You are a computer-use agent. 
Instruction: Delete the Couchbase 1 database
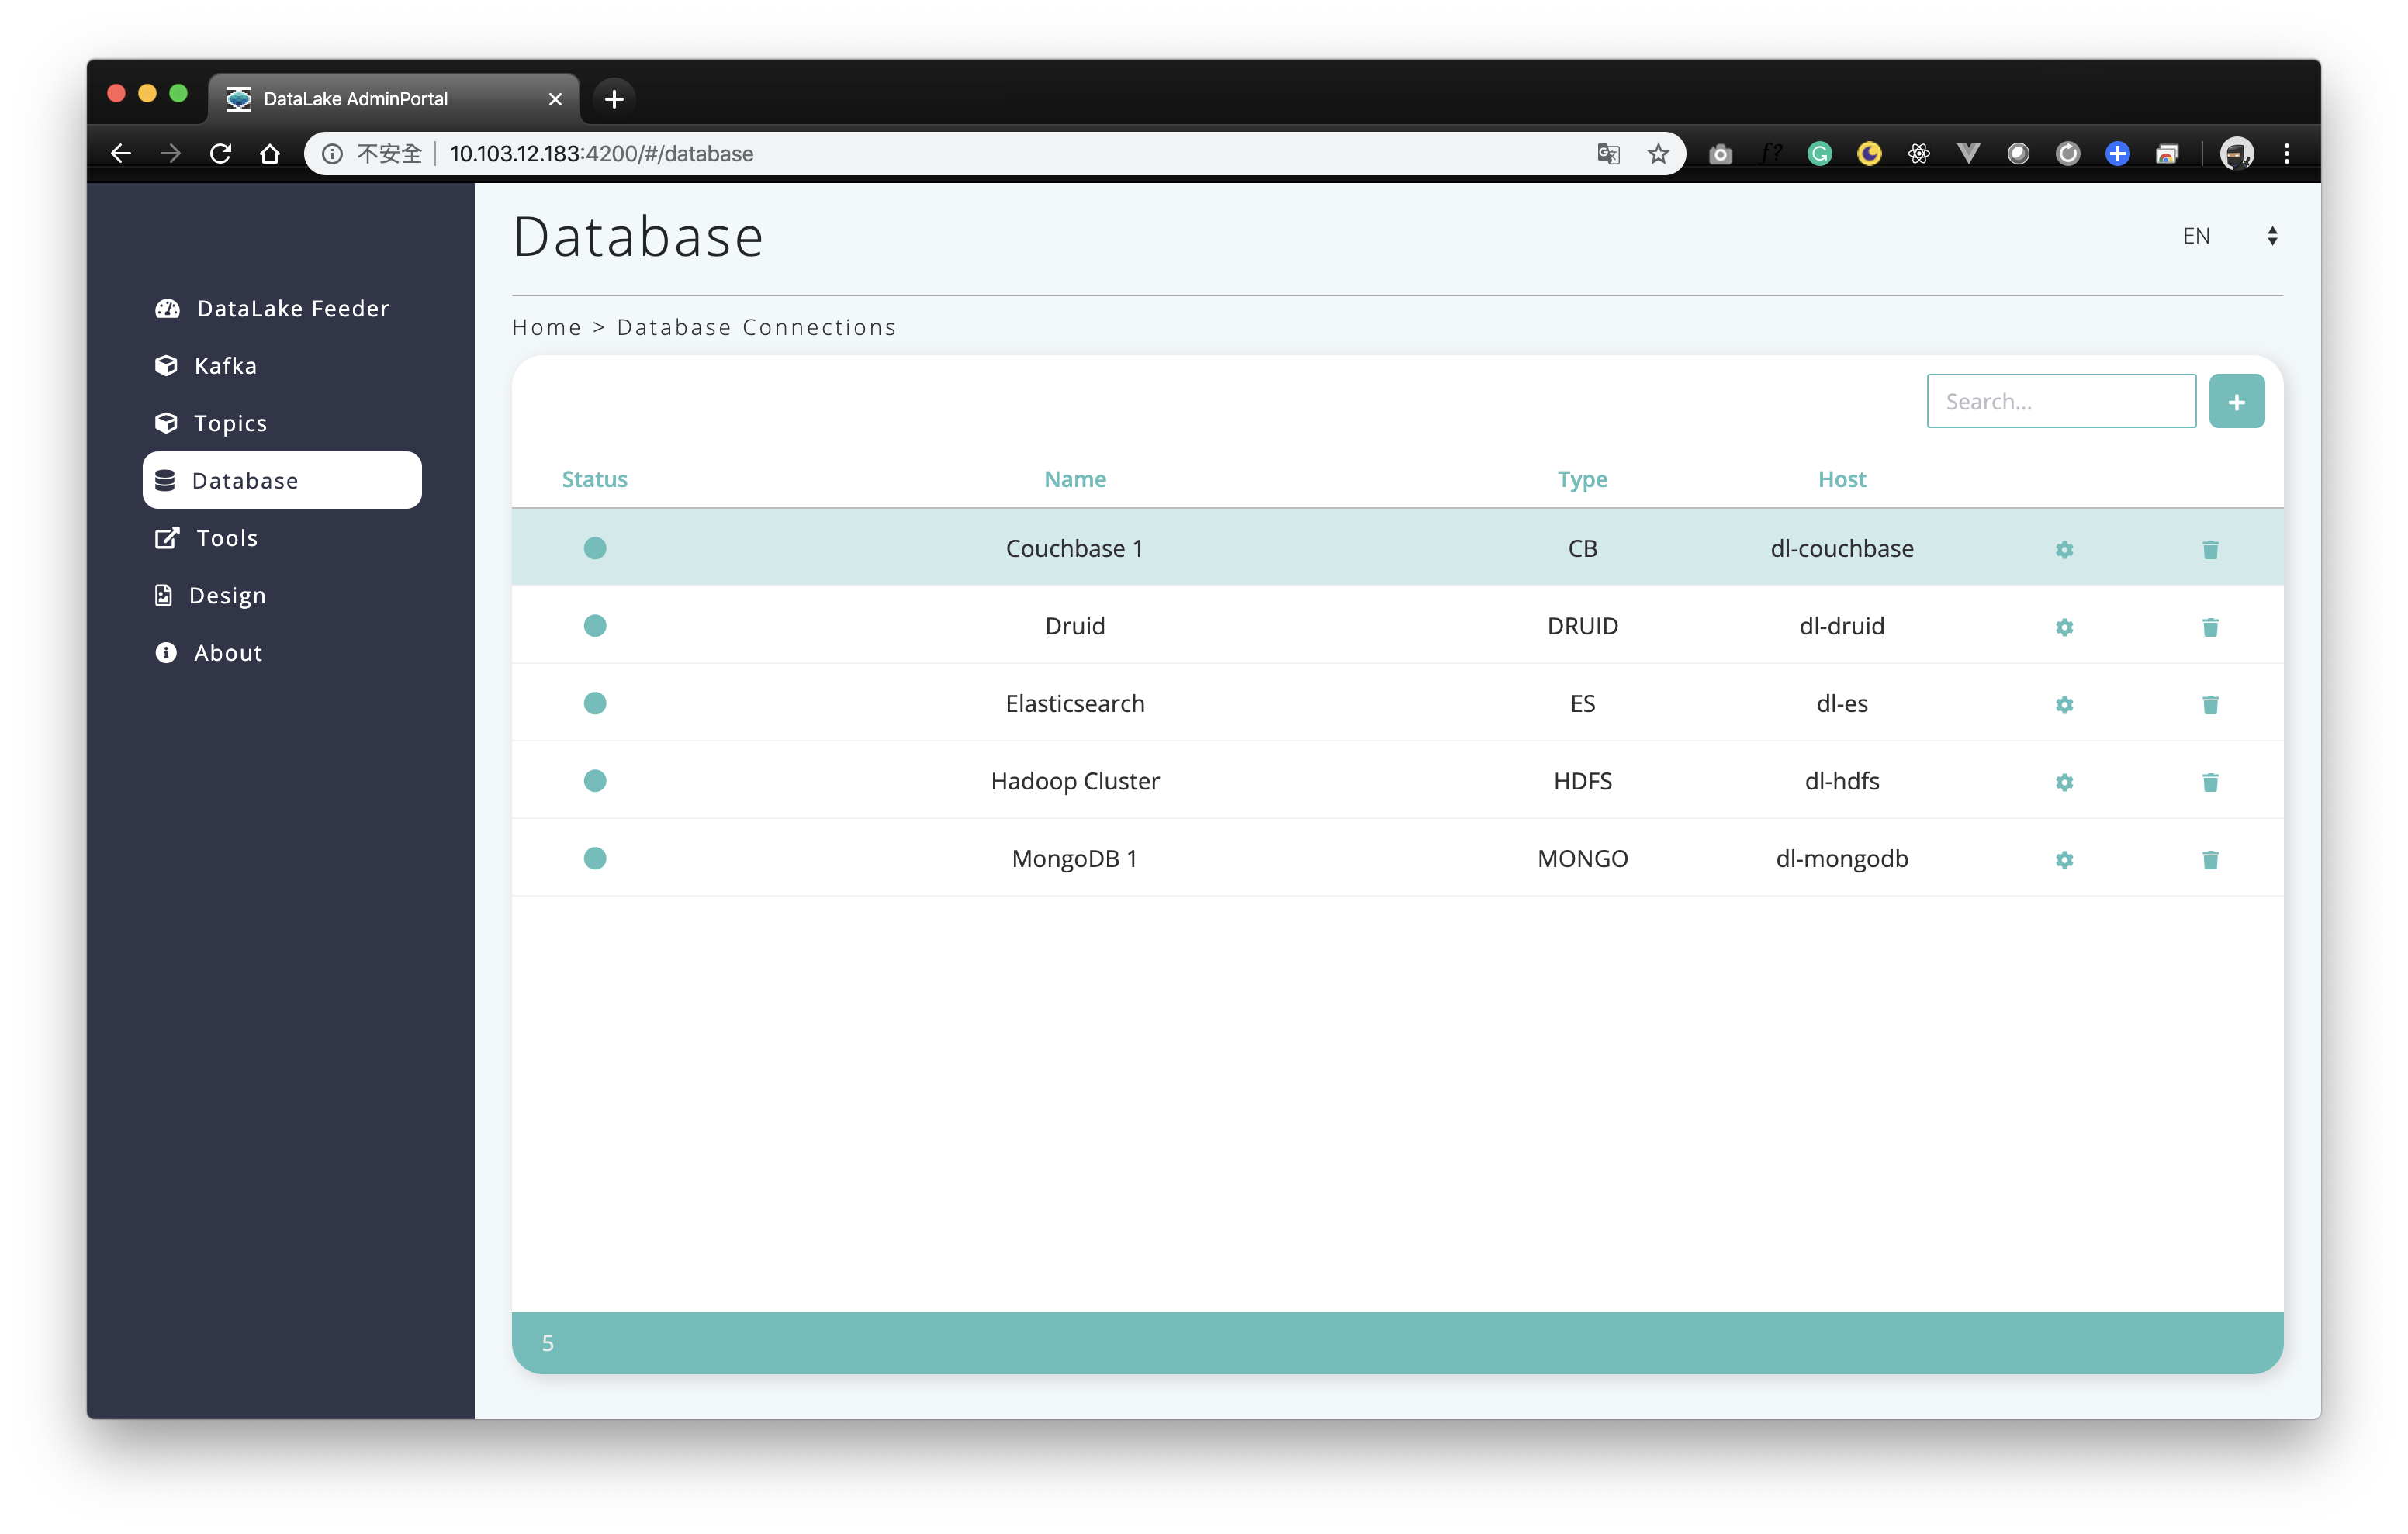click(x=2210, y=549)
